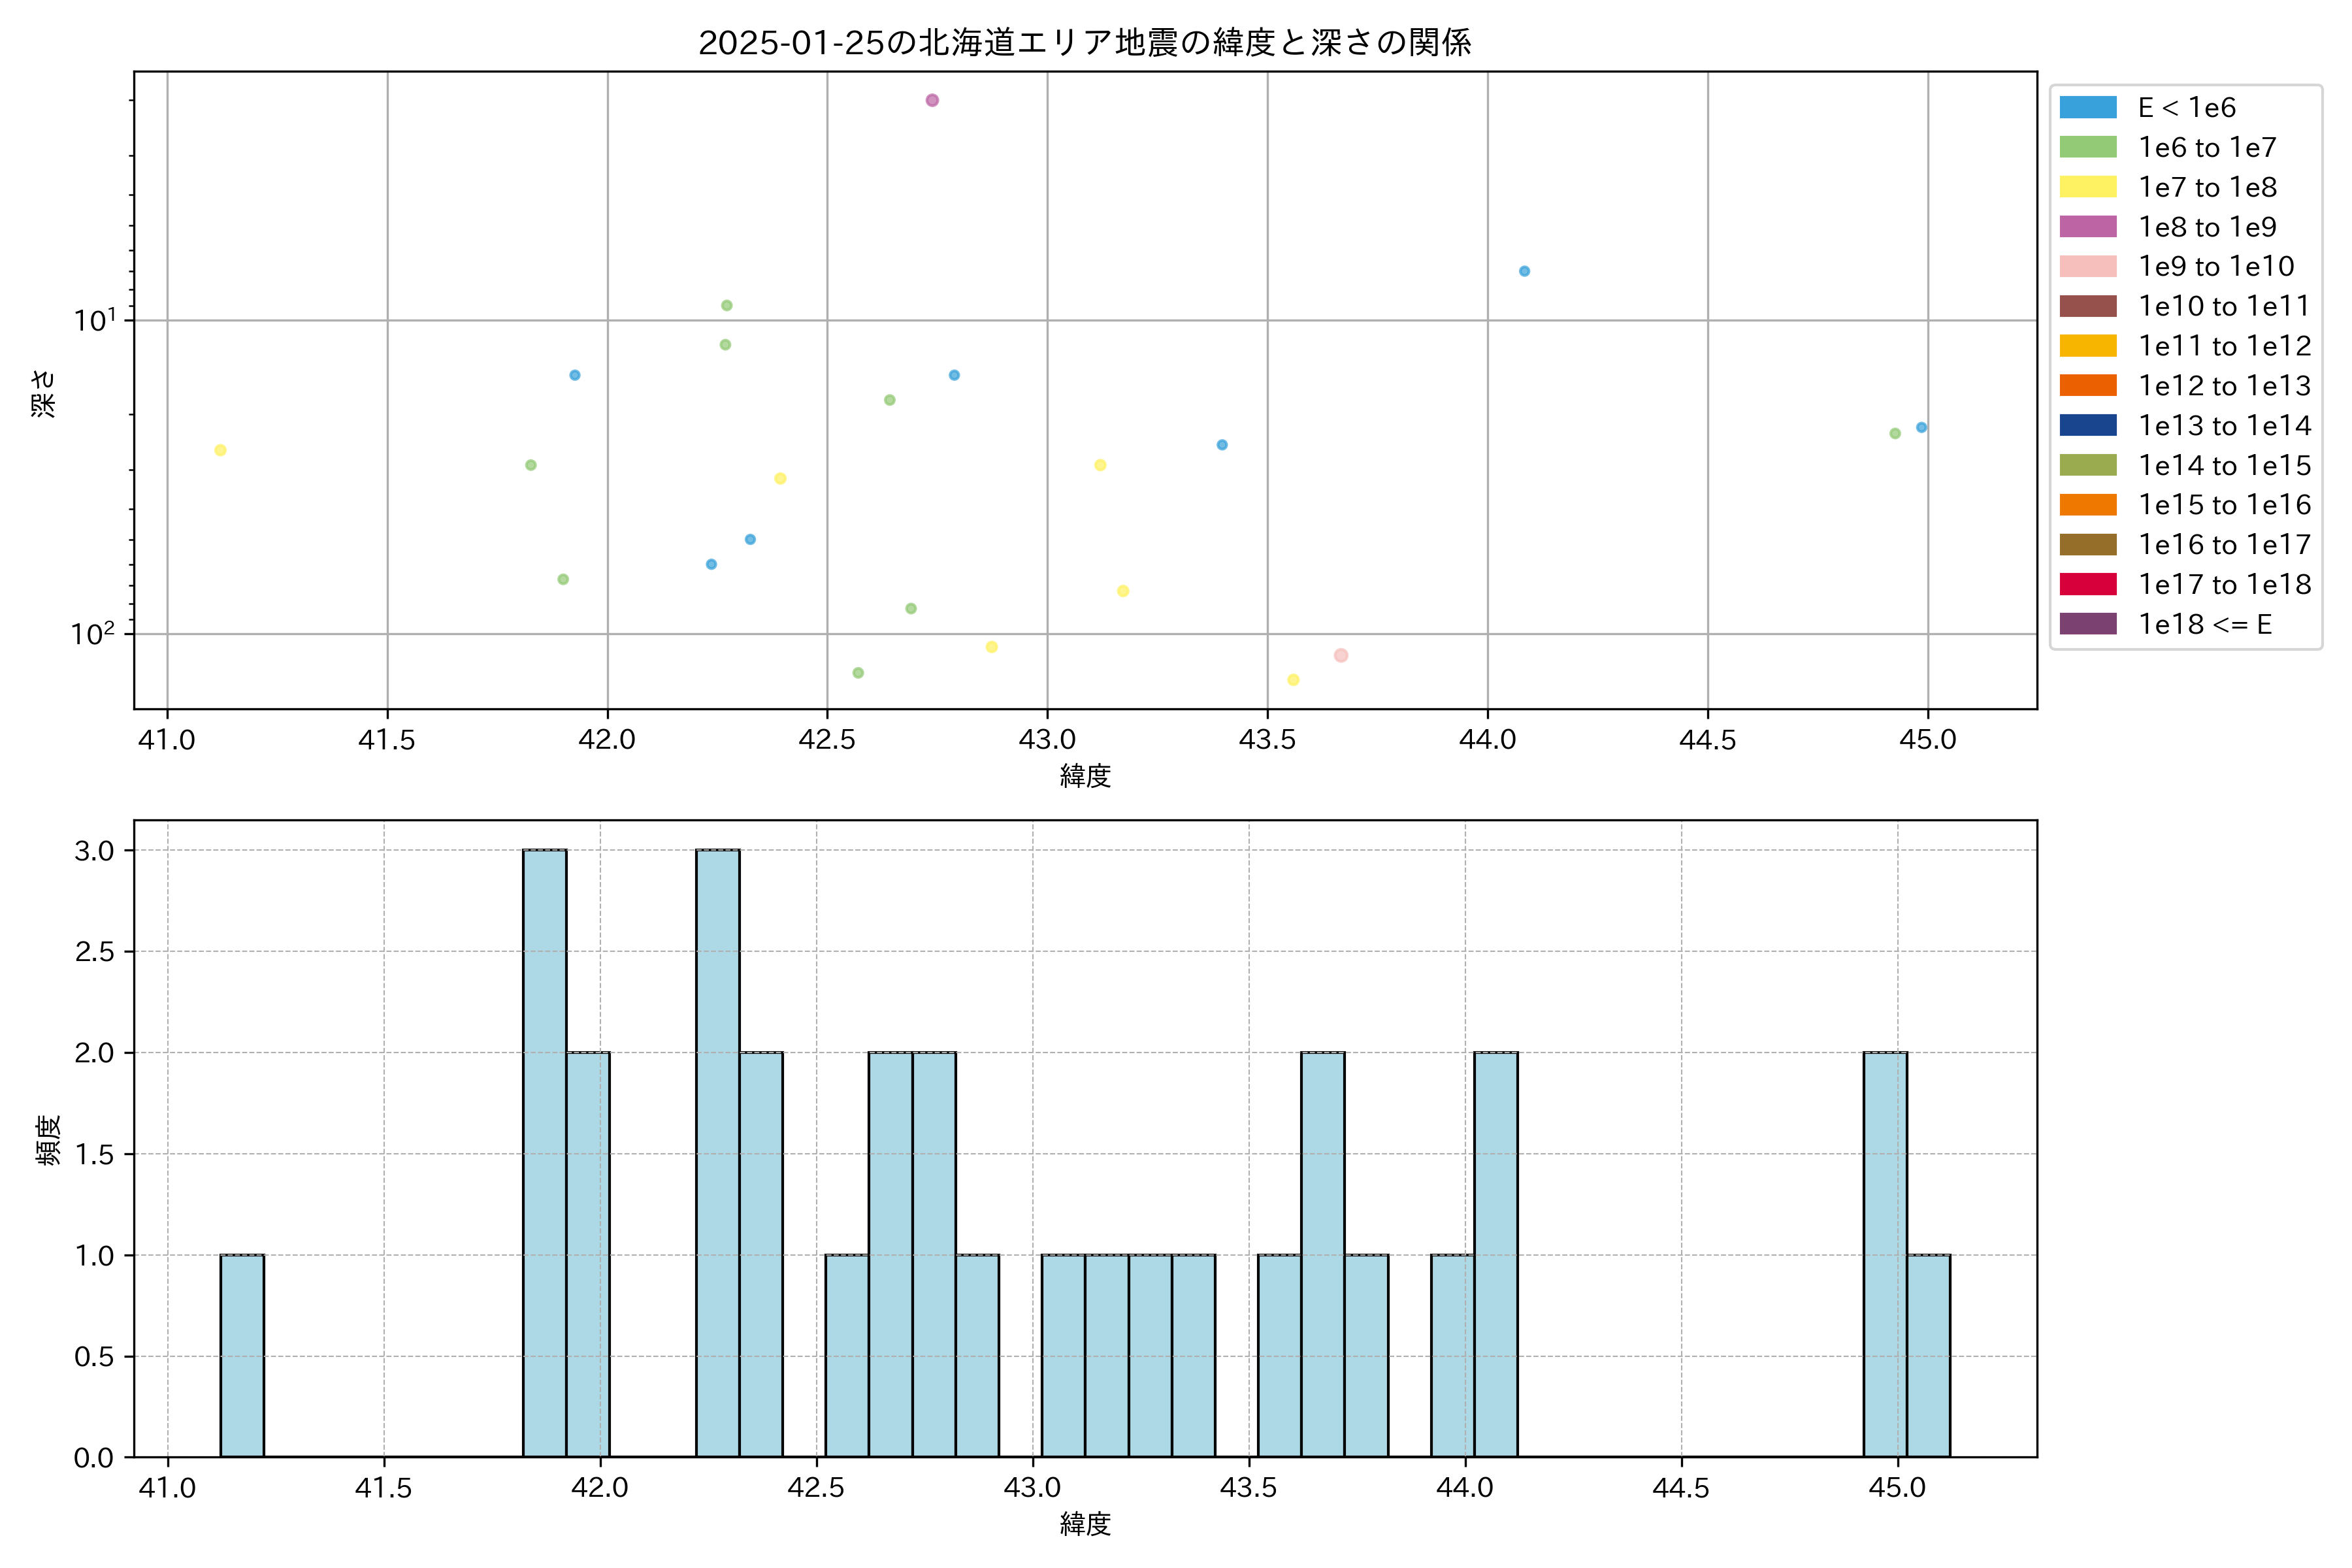Click the red '1e17 to 1e18' legend swatch
This screenshot has width=2352, height=1568.
pyautogui.click(x=2088, y=584)
